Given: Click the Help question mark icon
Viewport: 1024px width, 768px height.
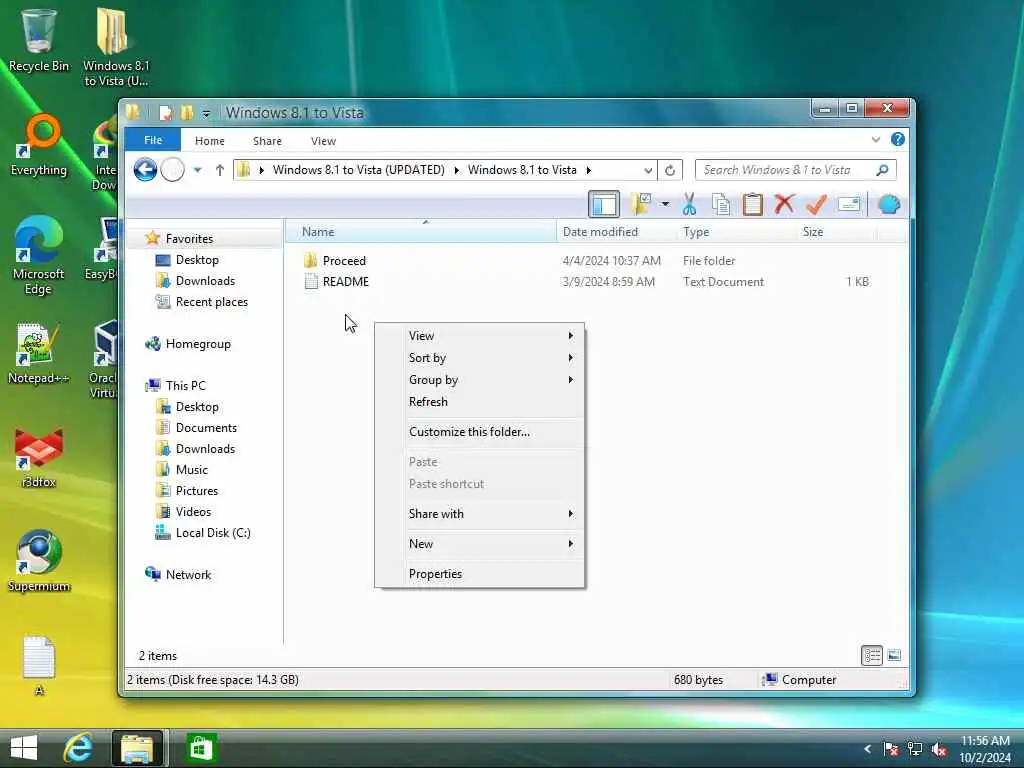Looking at the screenshot, I should (x=898, y=139).
